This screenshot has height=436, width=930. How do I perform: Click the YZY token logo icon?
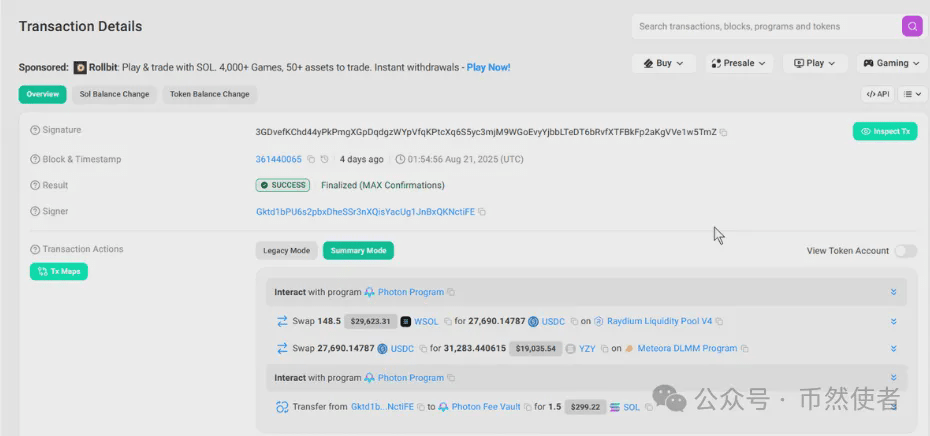click(x=571, y=349)
